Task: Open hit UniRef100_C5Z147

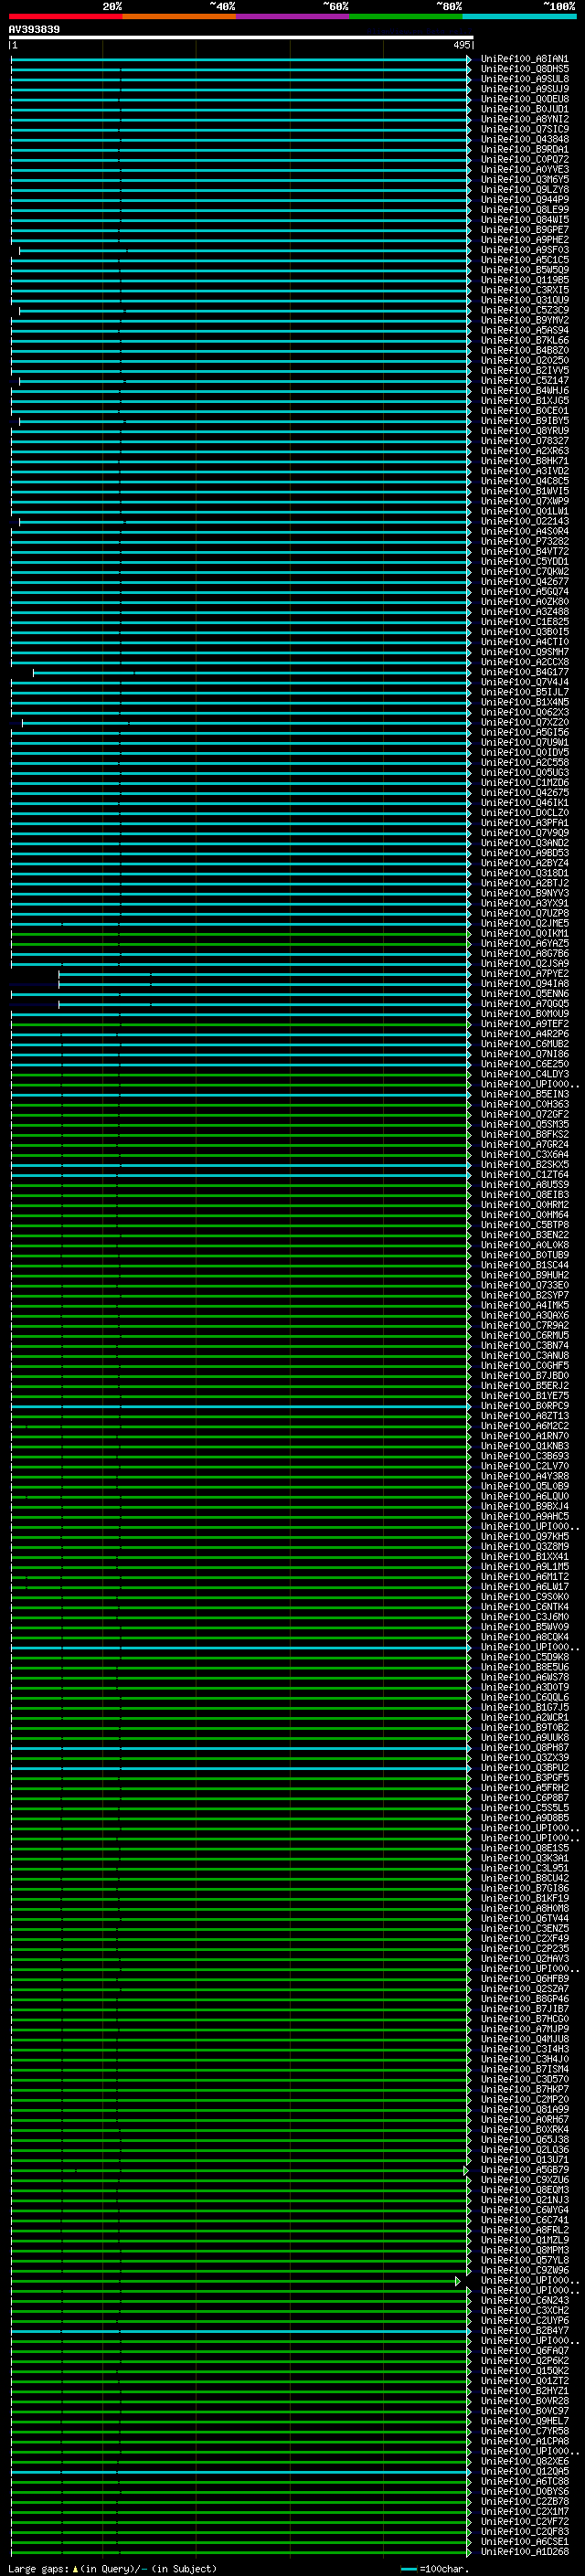Action: 524,381
